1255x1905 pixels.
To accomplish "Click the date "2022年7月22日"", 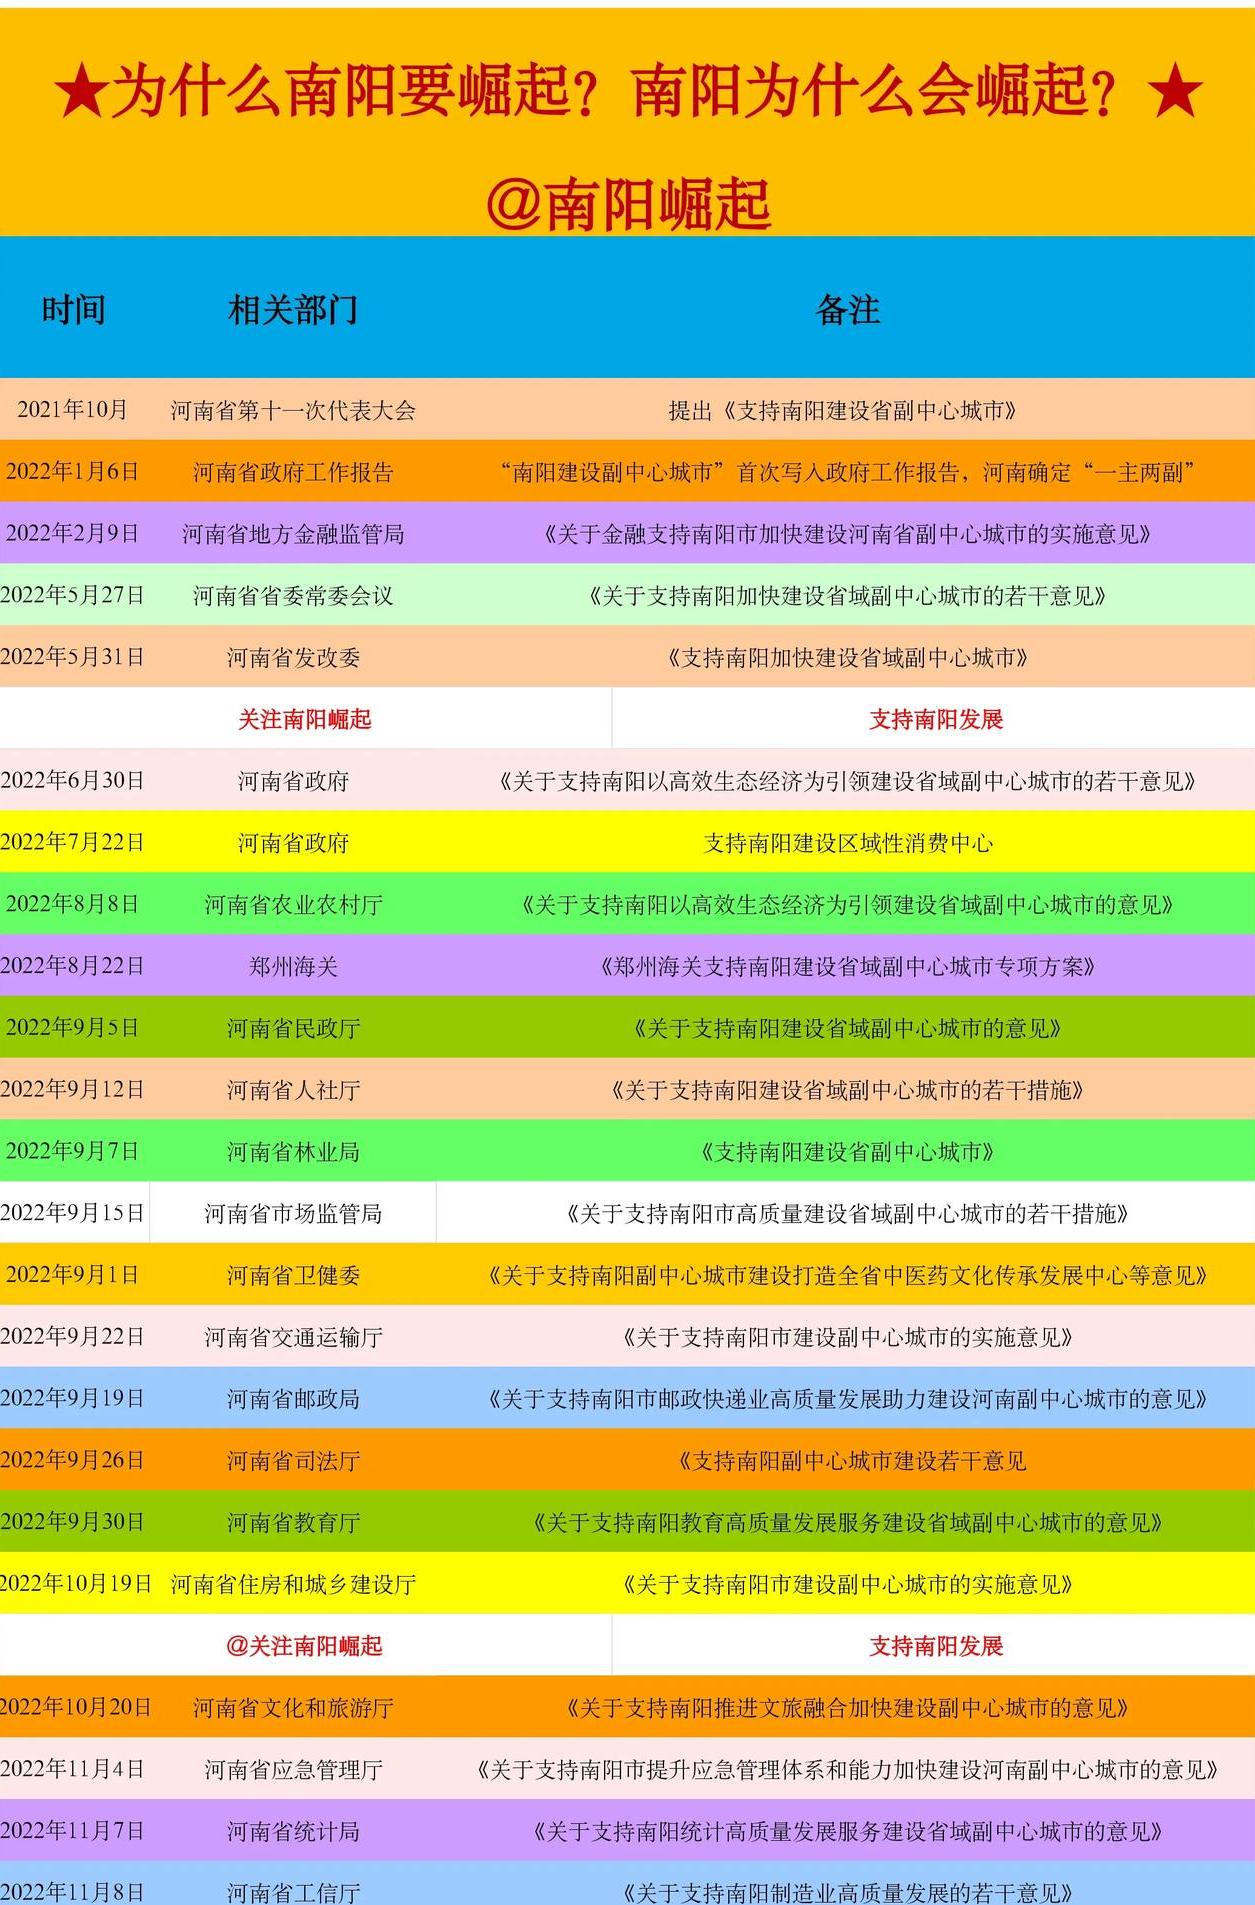I will click(73, 843).
